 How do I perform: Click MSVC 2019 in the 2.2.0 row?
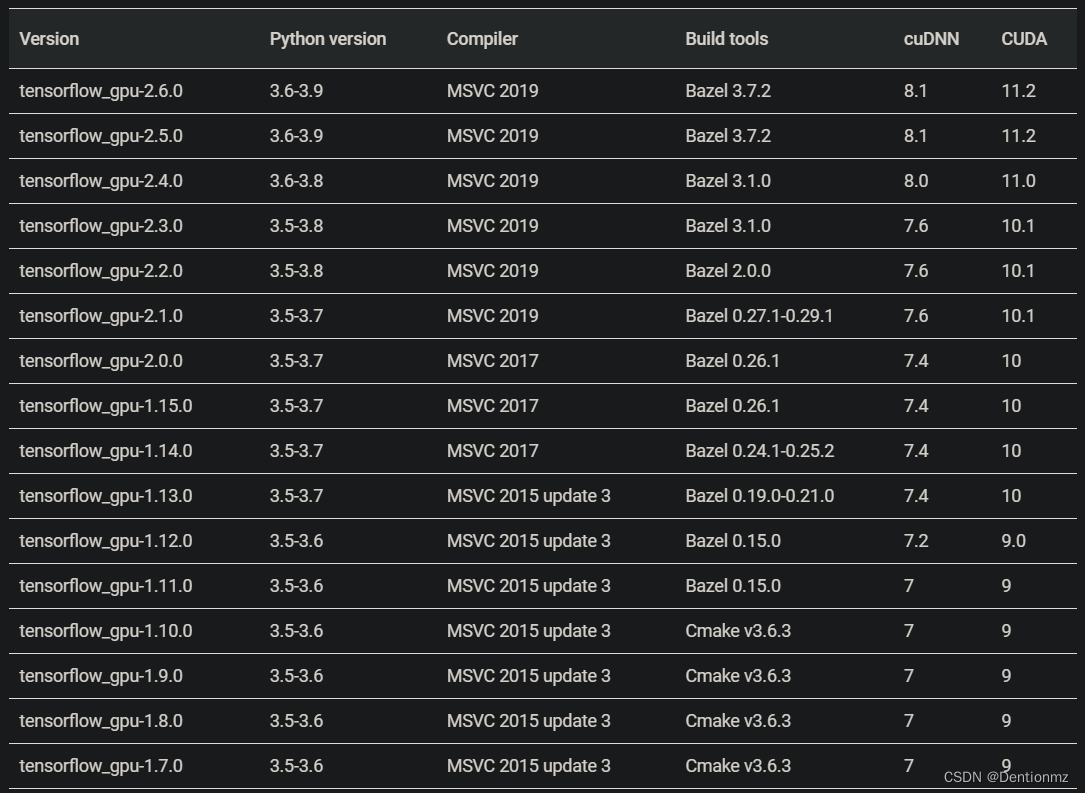pos(493,271)
